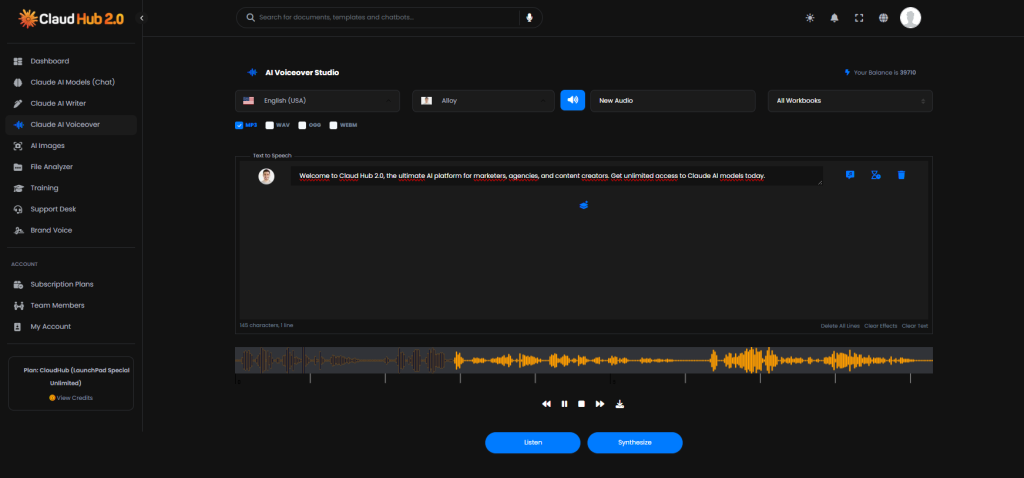
Task: Click the Listen button
Action: tap(533, 443)
